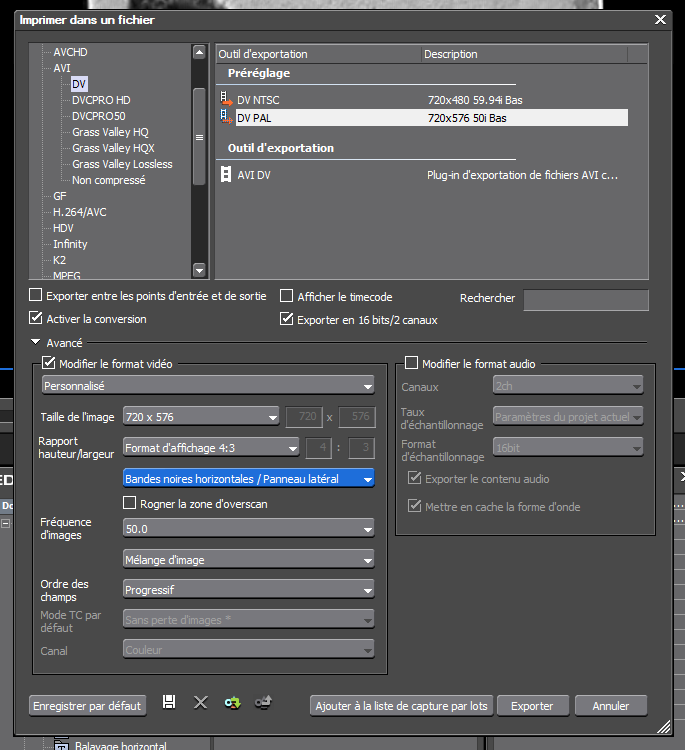Open the Ordre des champs Progressif dropdown
The width and height of the screenshot is (685, 750).
click(249, 590)
